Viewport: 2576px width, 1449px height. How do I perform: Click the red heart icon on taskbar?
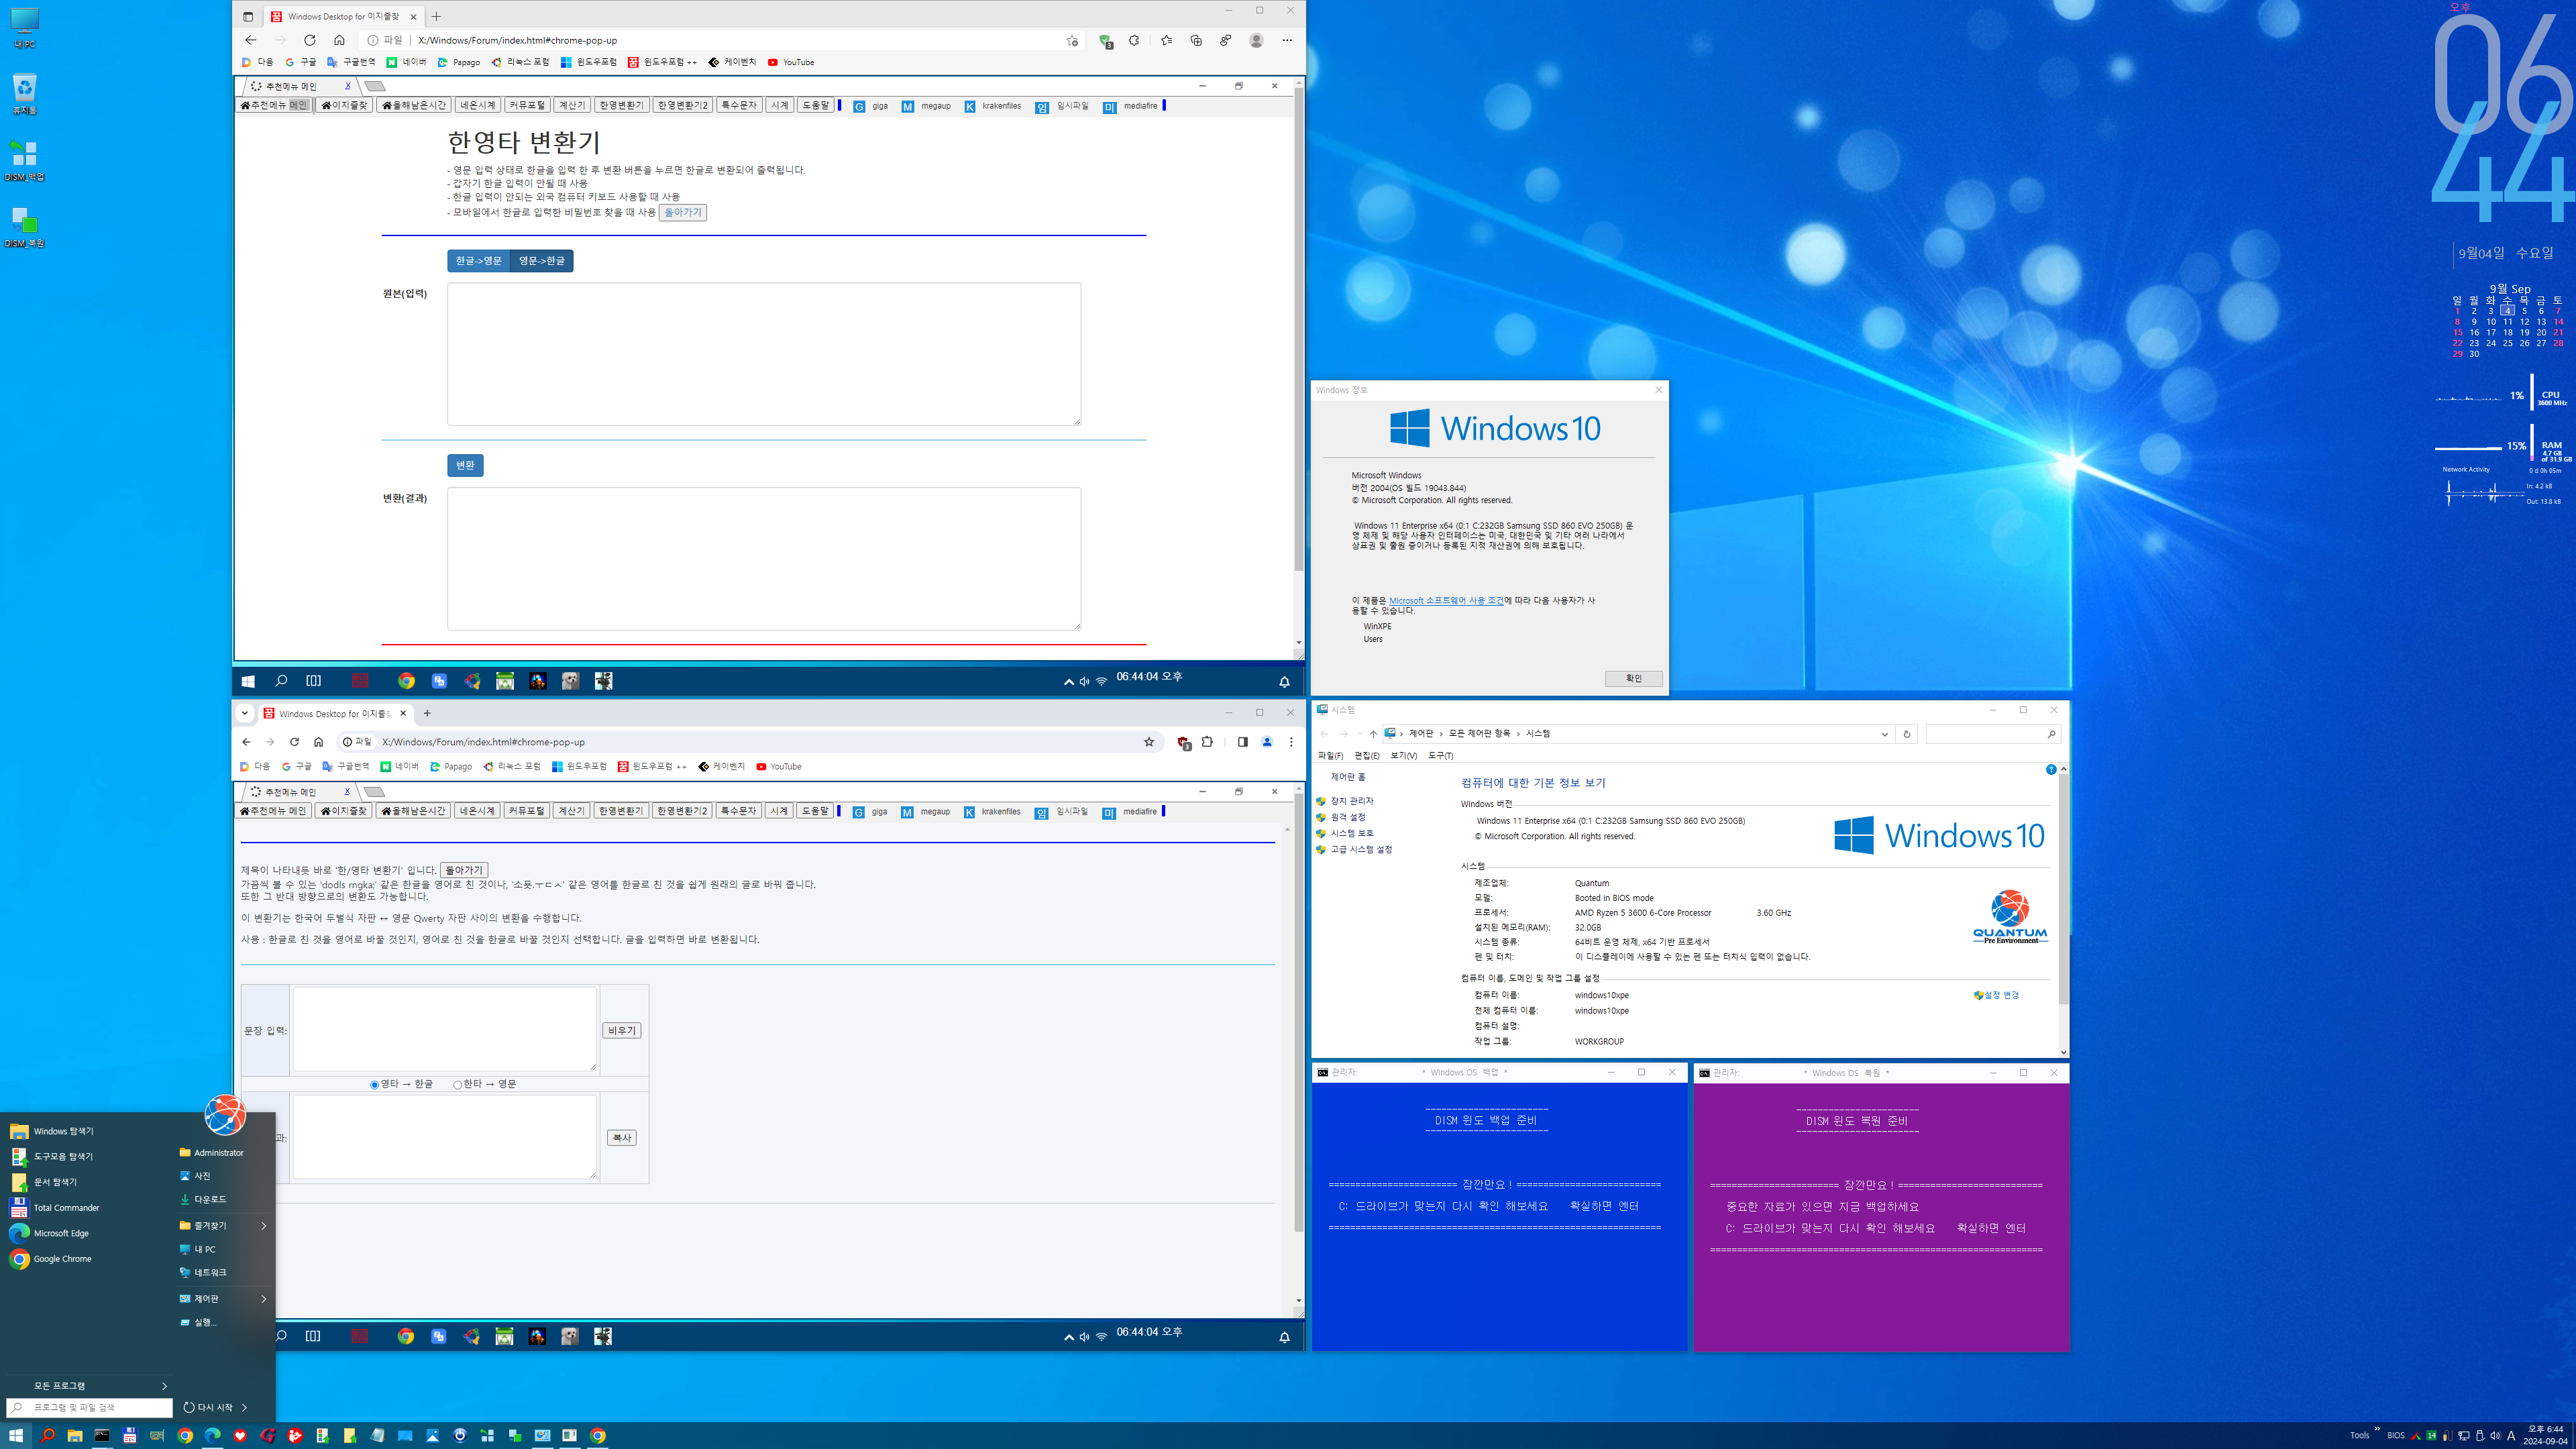click(240, 1435)
